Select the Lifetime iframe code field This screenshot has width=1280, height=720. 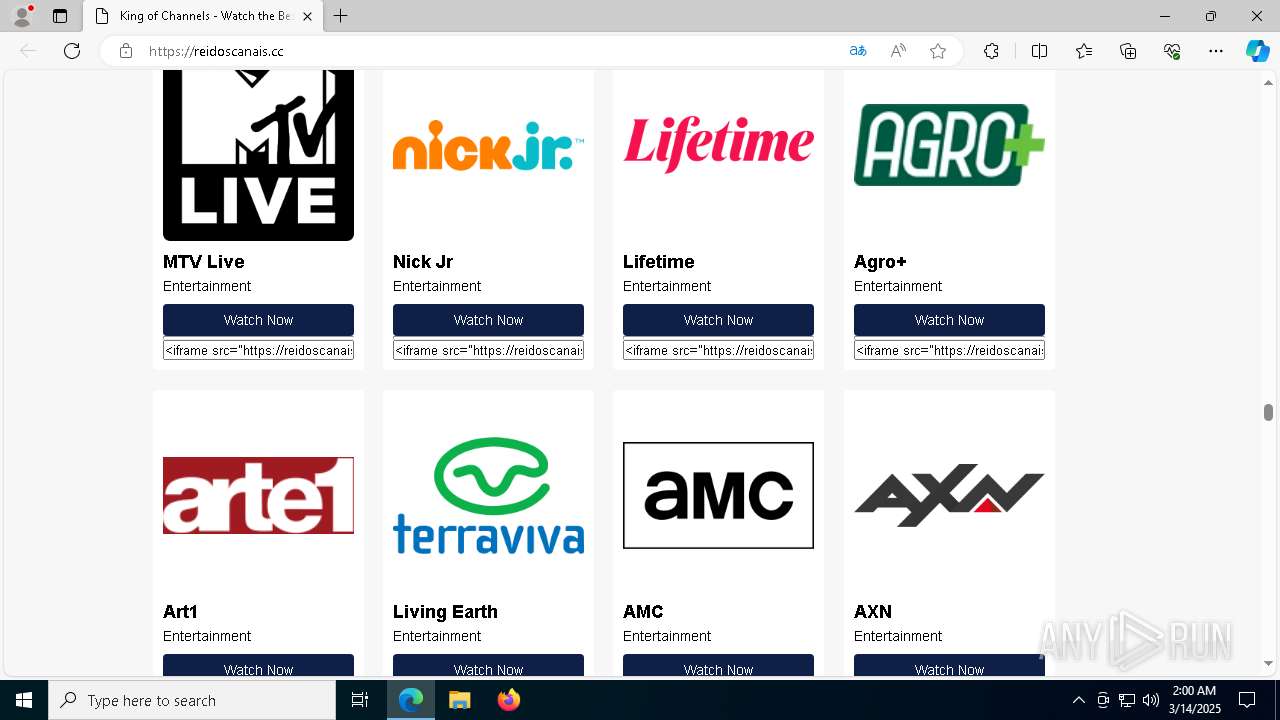point(718,350)
